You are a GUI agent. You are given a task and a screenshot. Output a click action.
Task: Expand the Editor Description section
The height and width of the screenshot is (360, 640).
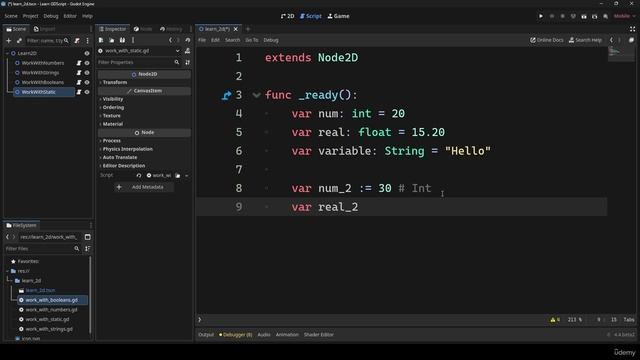click(x=124, y=166)
